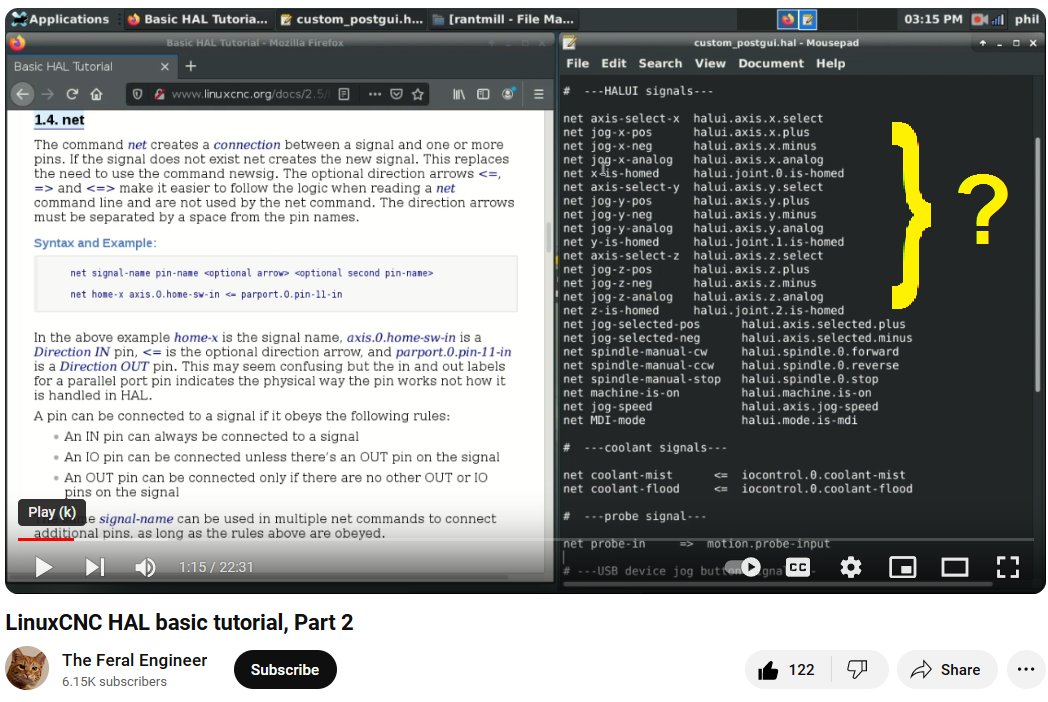Screen dimensions: 1048x702
Task: Go to Firefox home page
Action: point(97,94)
